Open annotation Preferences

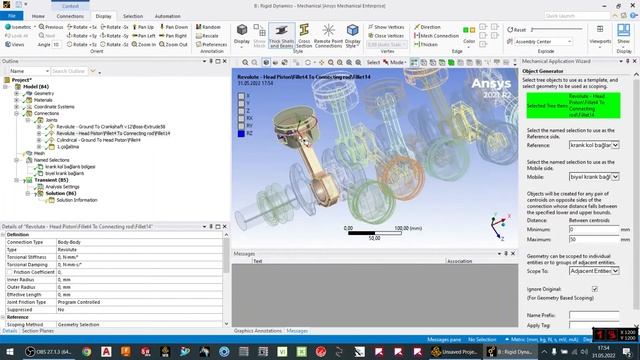coord(211,44)
